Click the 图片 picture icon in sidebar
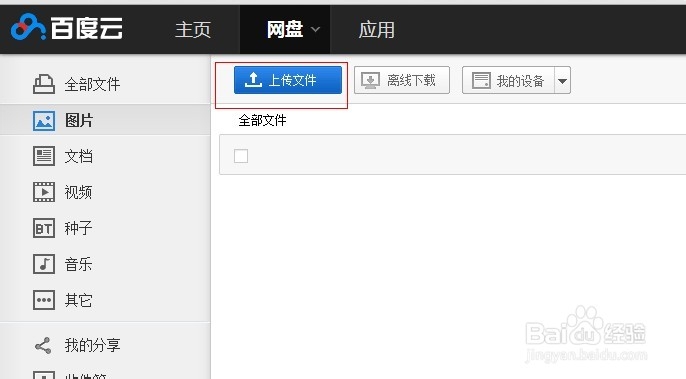 pyautogui.click(x=44, y=121)
